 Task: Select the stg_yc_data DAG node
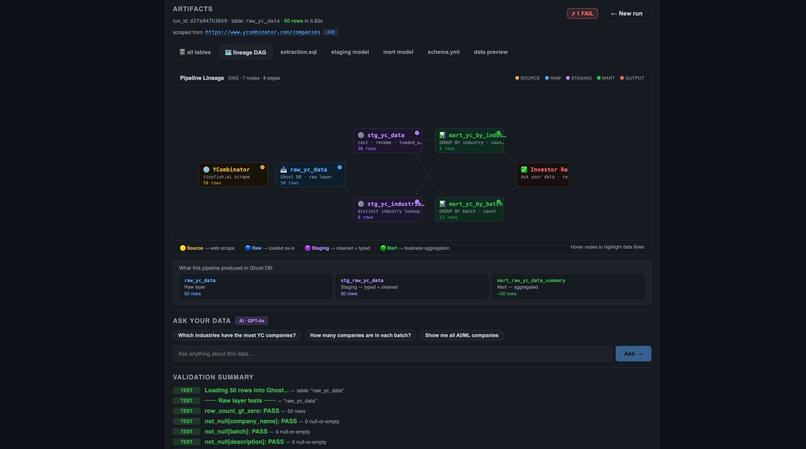388,141
